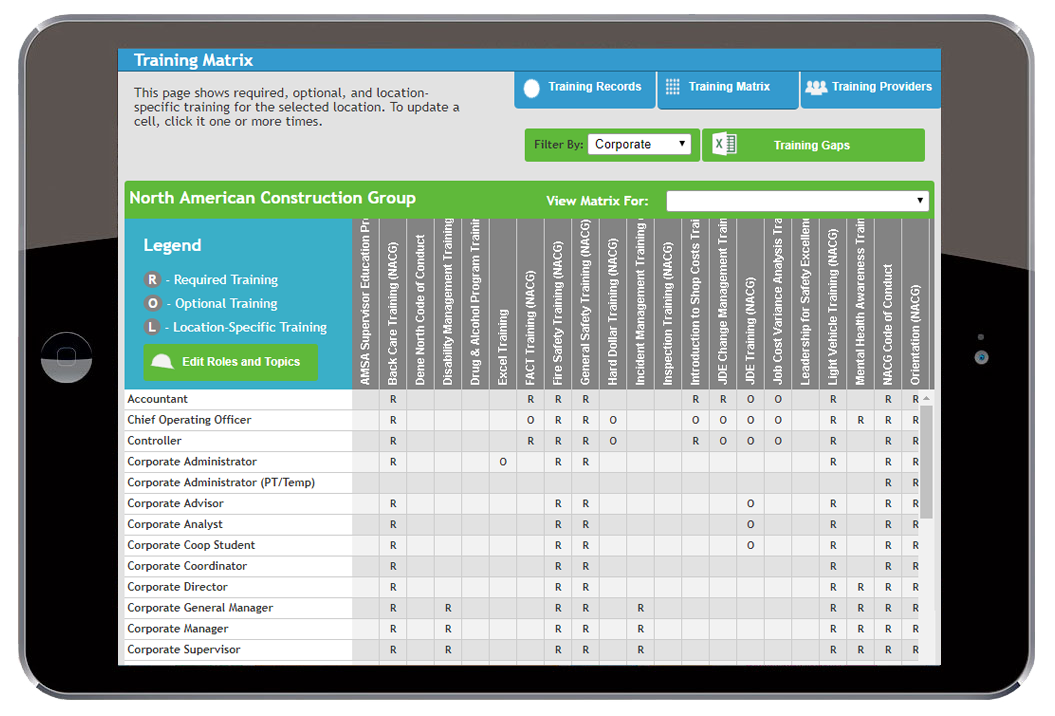
Task: Click the Fire Safety Training column header
Action: point(558,303)
